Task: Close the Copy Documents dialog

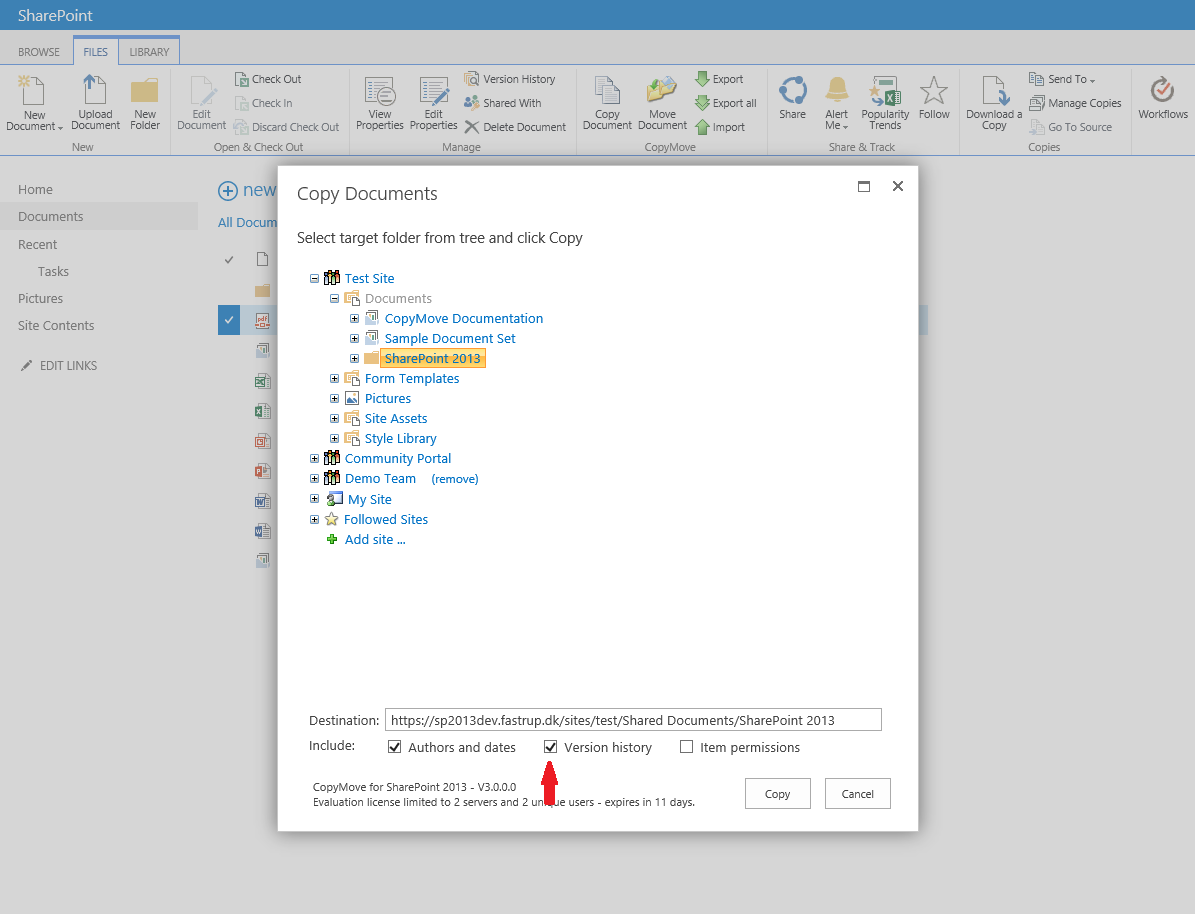Action: 898,186
